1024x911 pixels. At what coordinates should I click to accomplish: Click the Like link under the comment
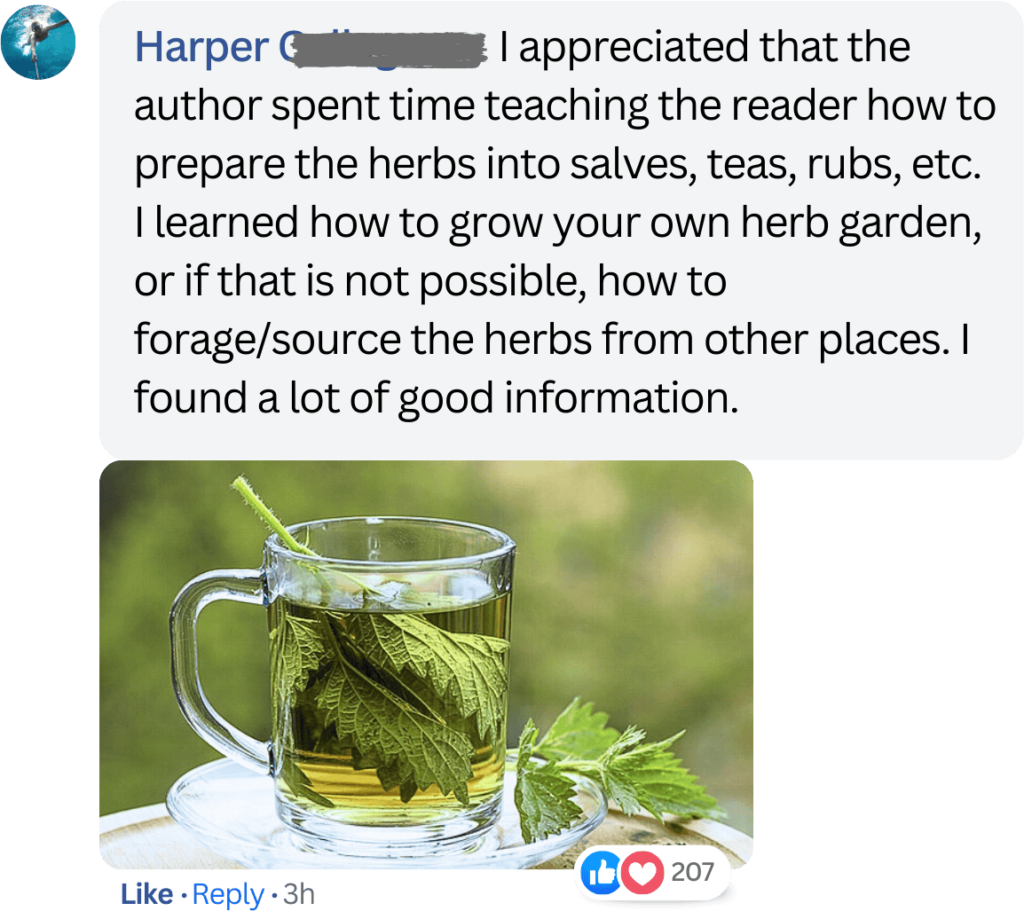tap(147, 894)
